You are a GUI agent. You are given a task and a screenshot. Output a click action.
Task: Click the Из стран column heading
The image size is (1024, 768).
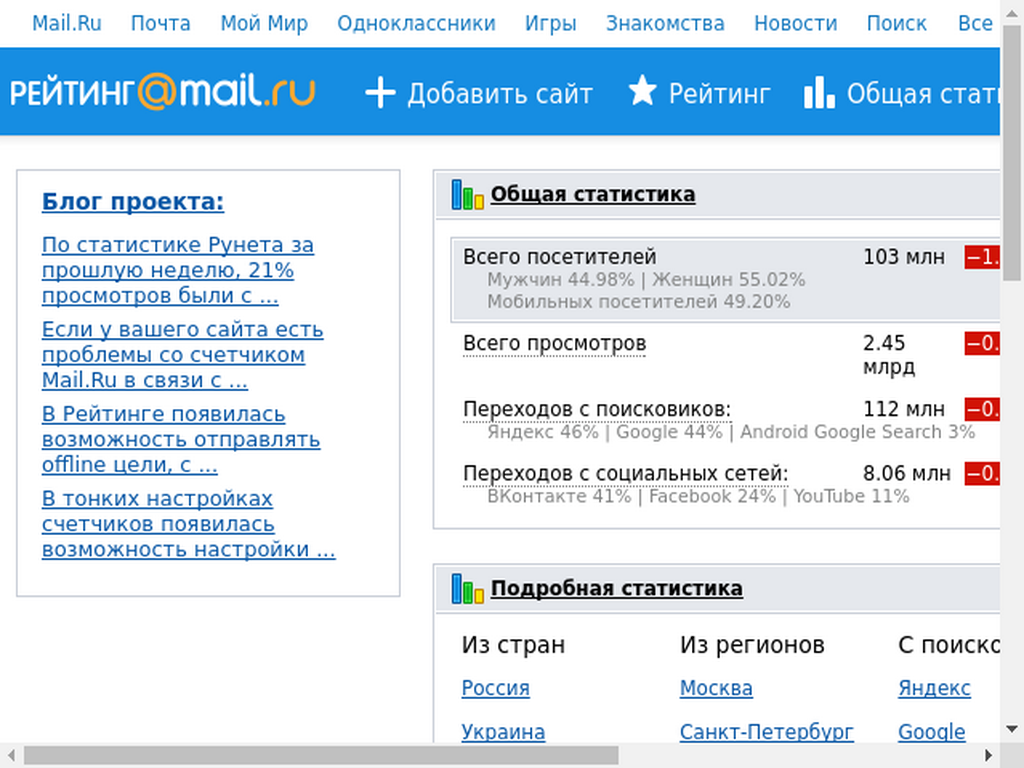pos(513,645)
